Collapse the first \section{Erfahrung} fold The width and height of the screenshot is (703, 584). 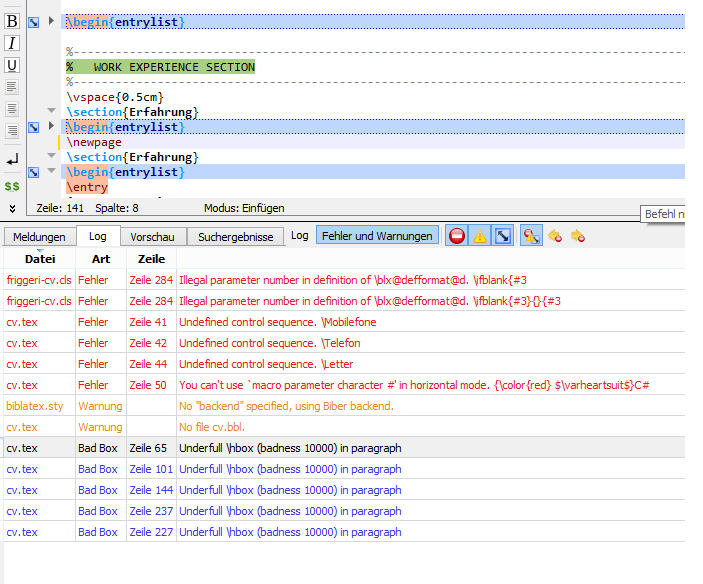point(52,110)
